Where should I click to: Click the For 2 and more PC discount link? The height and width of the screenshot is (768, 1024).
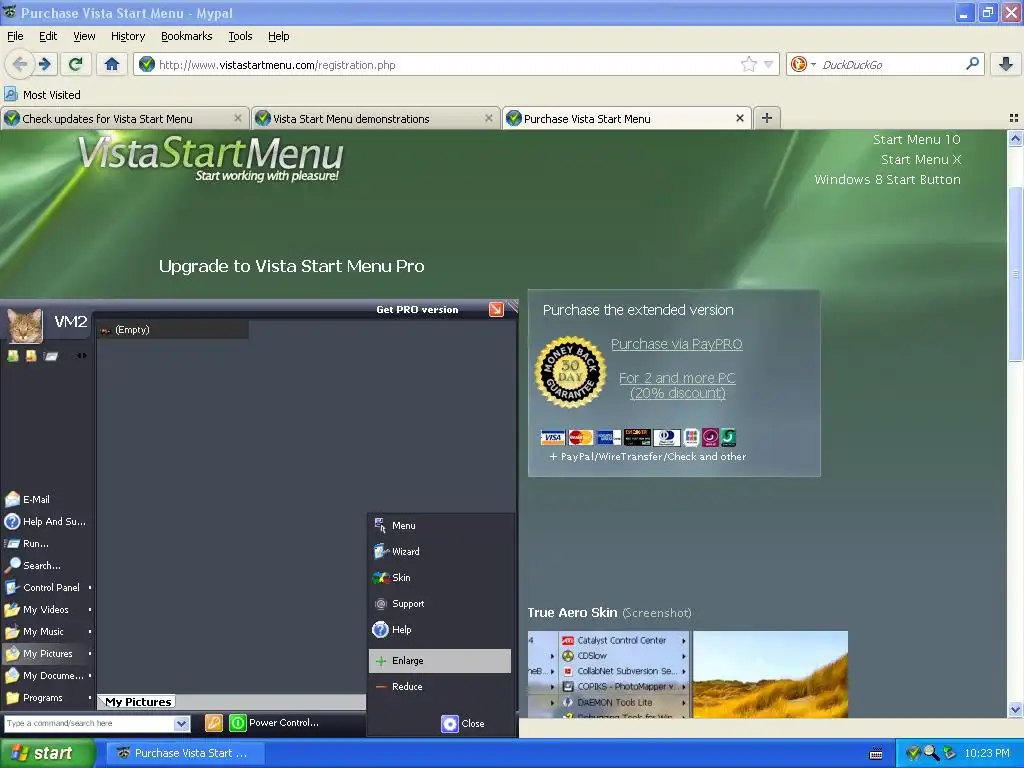[x=677, y=385]
